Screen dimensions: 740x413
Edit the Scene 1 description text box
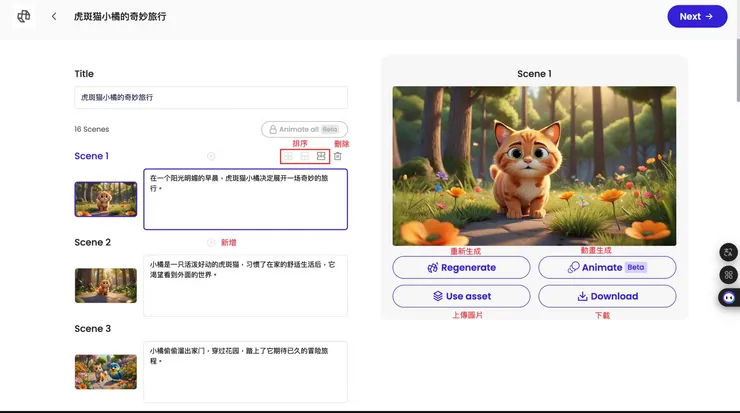tap(245, 199)
